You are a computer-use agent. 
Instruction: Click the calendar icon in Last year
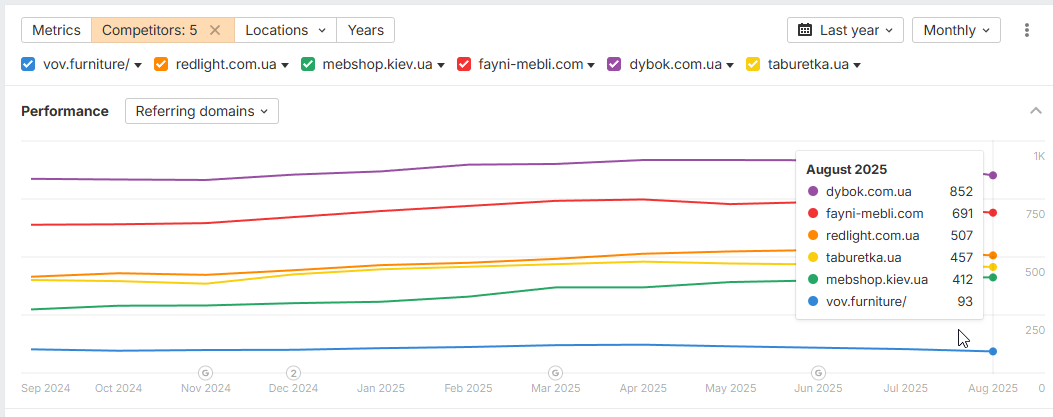click(x=805, y=30)
